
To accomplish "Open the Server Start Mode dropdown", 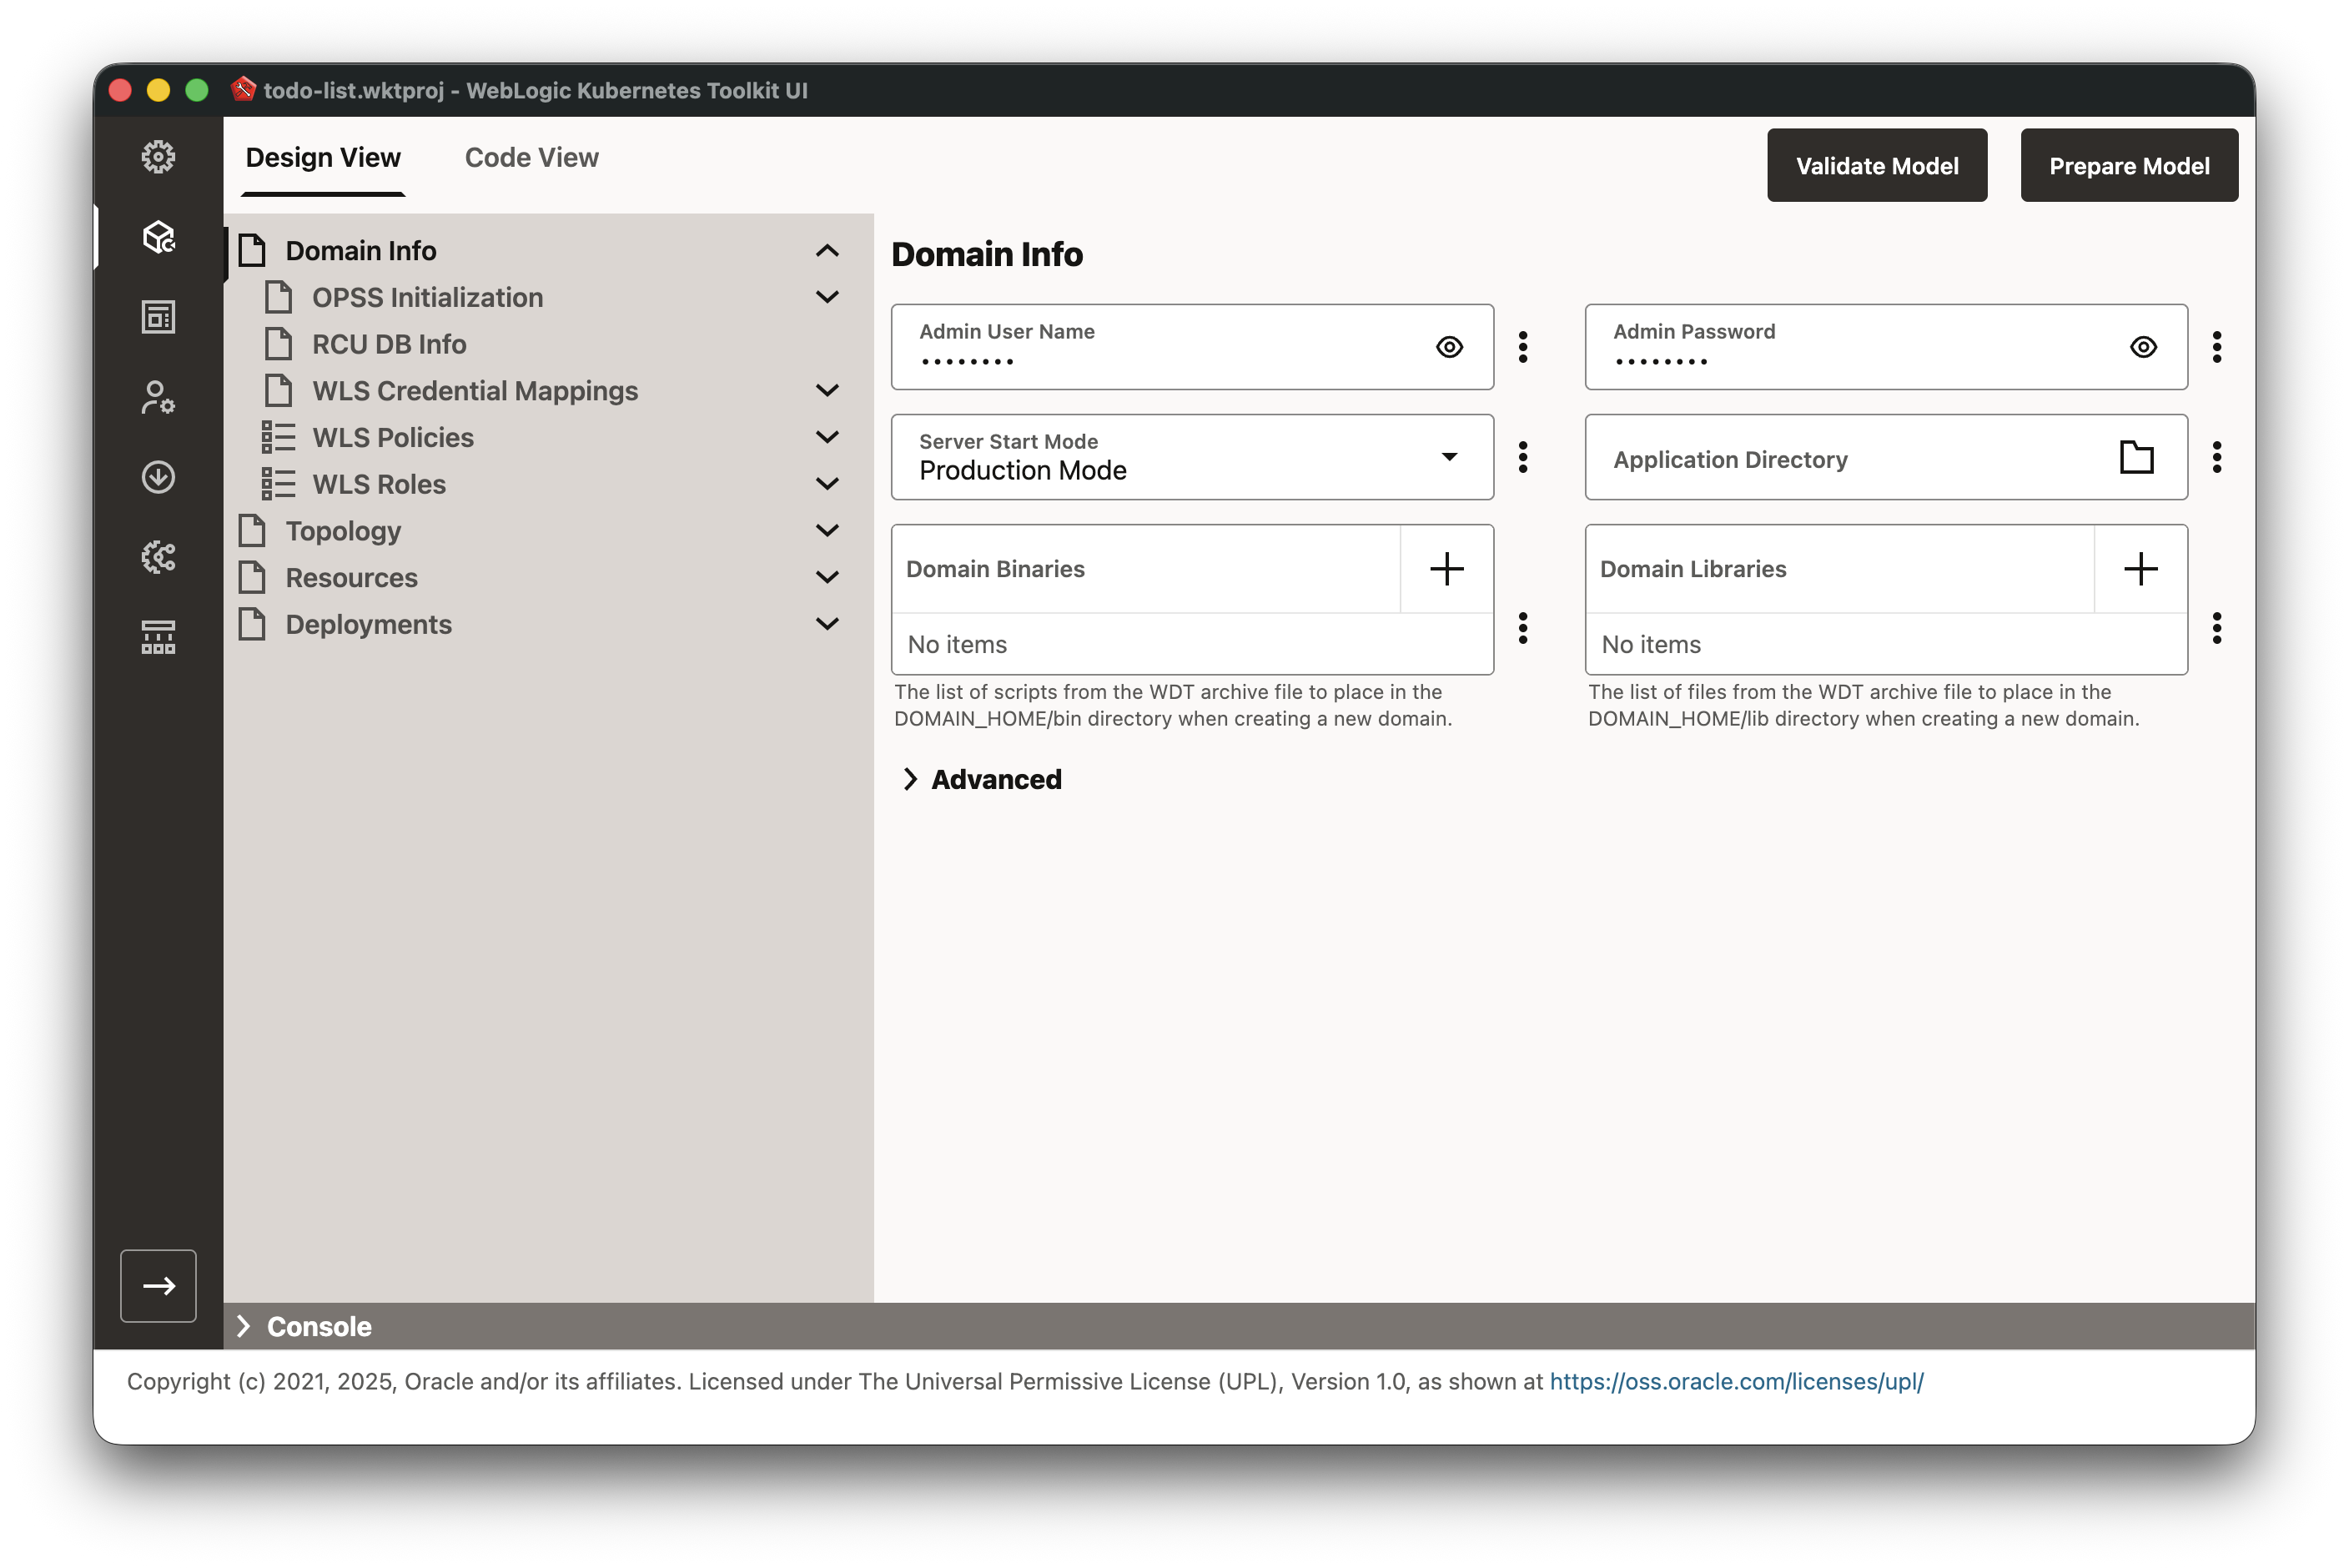I will (x=1449, y=457).
